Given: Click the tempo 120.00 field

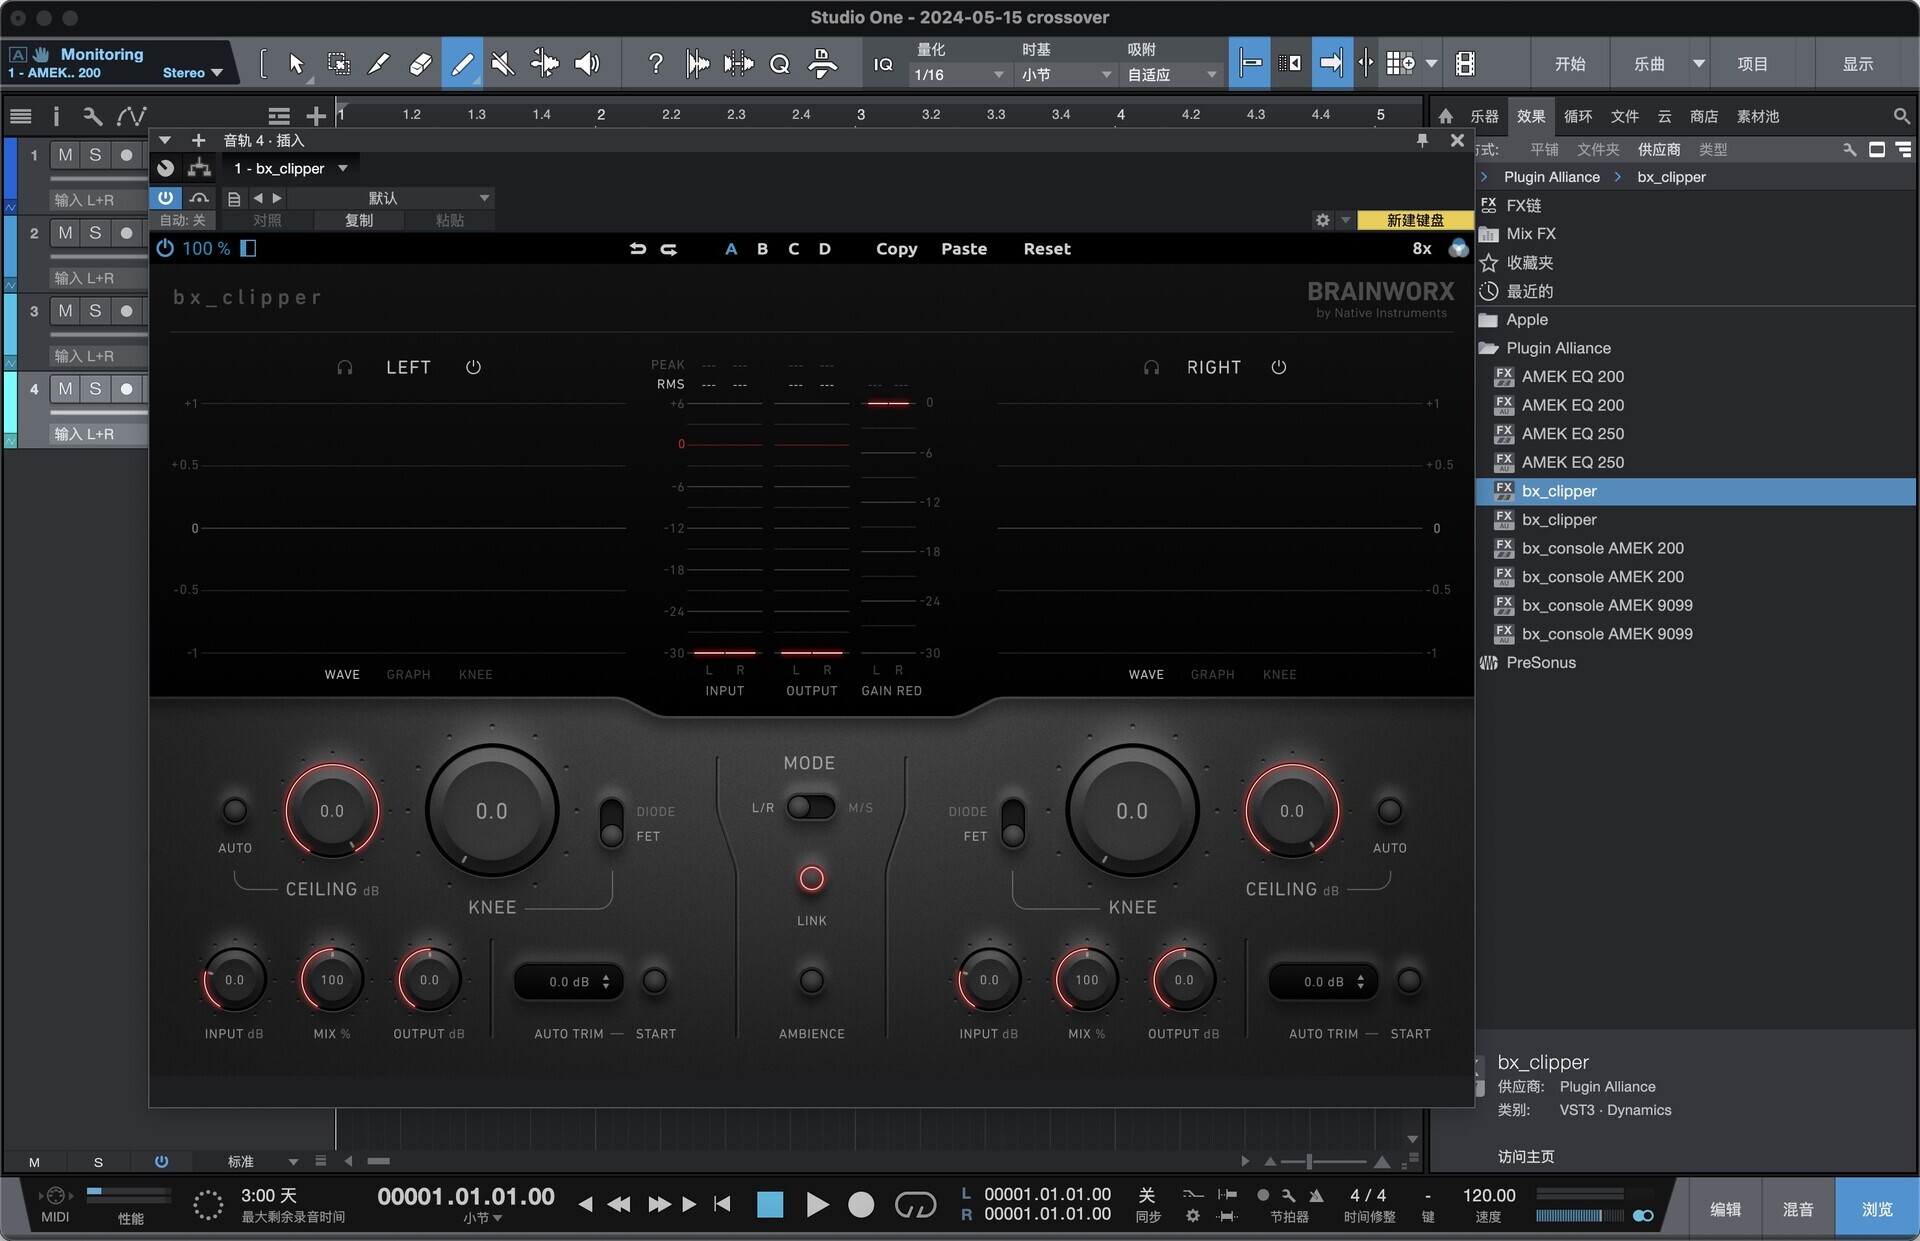Looking at the screenshot, I should [x=1489, y=1196].
